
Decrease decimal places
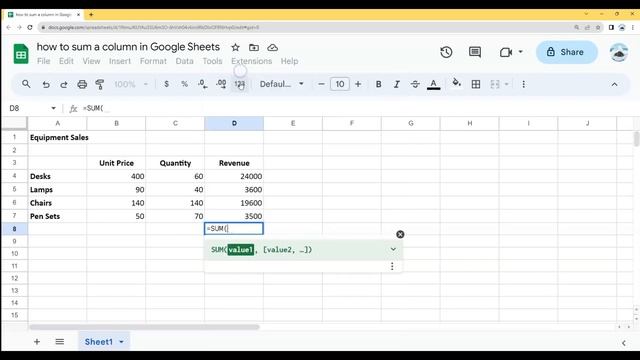pos(202,84)
